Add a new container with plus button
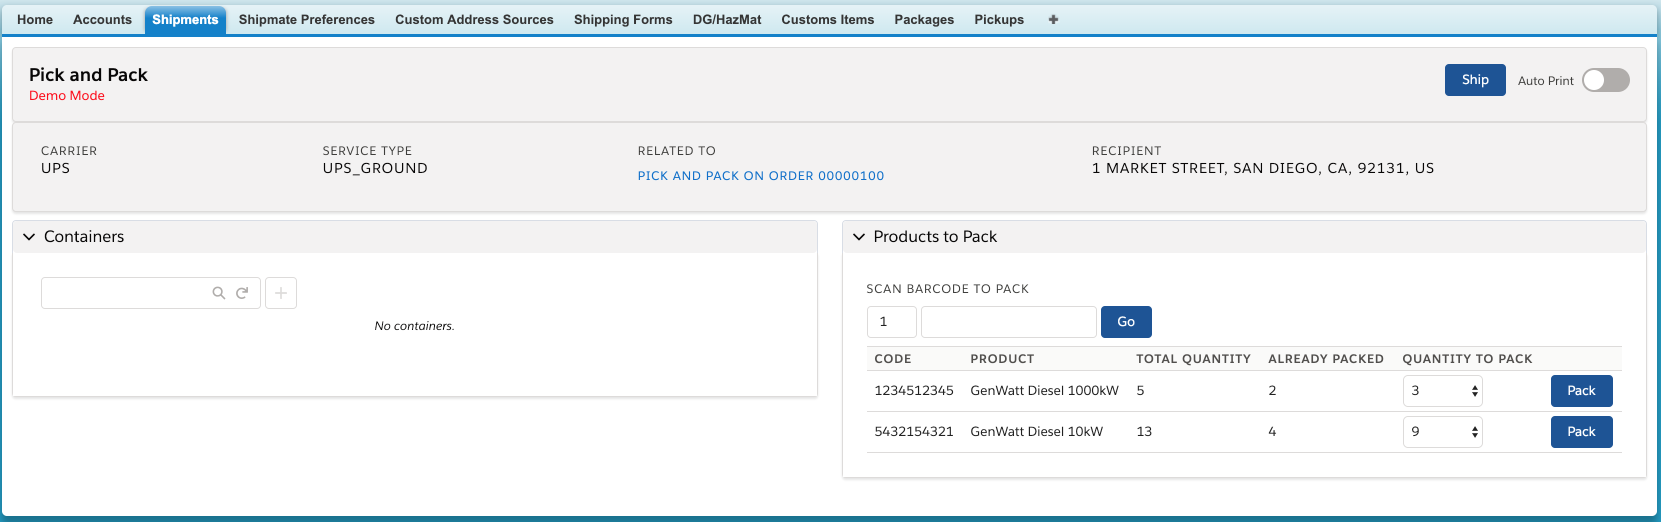 coord(281,293)
